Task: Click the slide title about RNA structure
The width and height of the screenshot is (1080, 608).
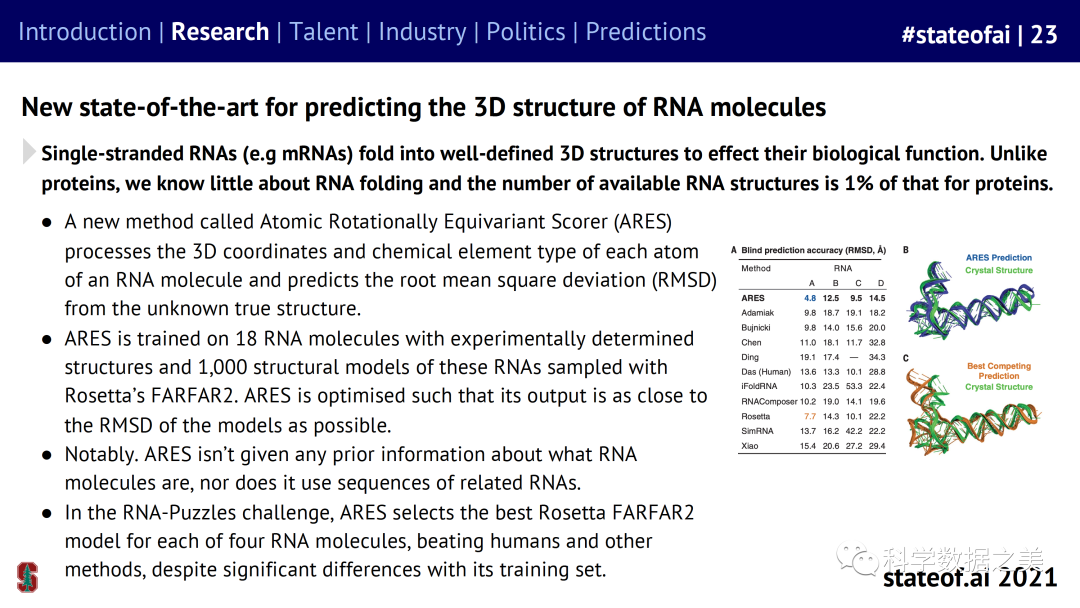Action: click(424, 107)
